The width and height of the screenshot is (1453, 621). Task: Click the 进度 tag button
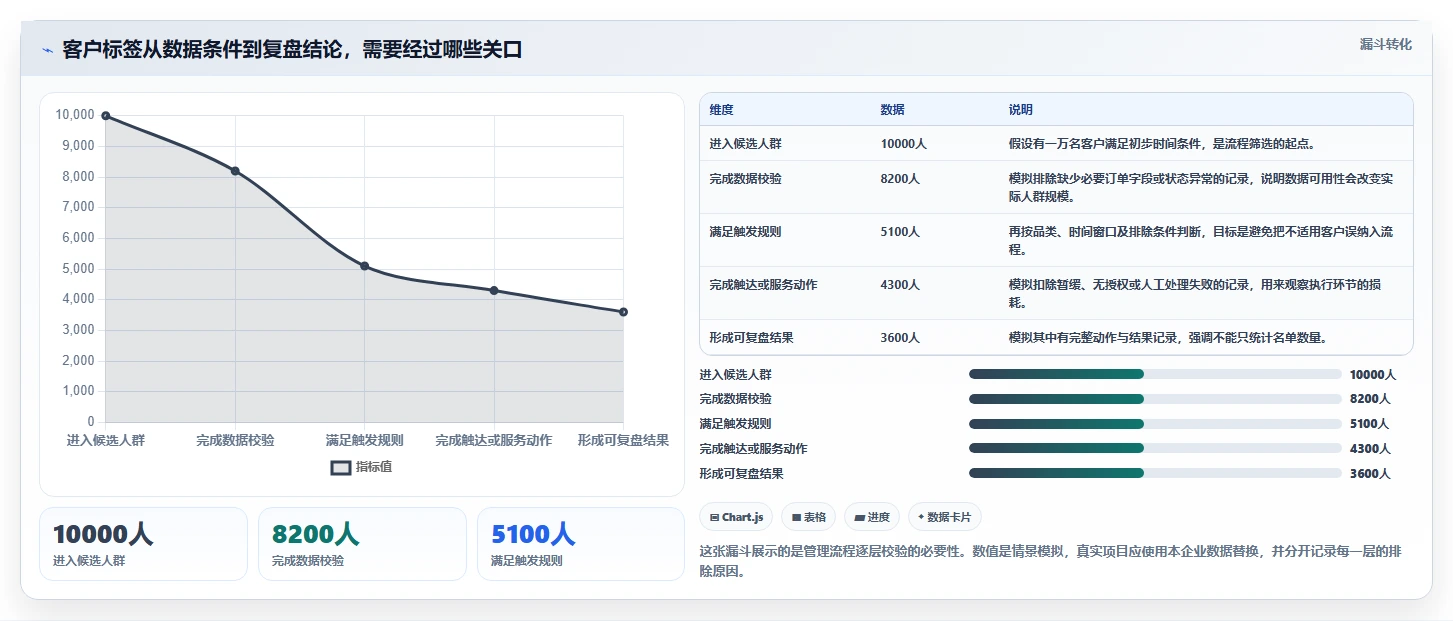(x=872, y=517)
